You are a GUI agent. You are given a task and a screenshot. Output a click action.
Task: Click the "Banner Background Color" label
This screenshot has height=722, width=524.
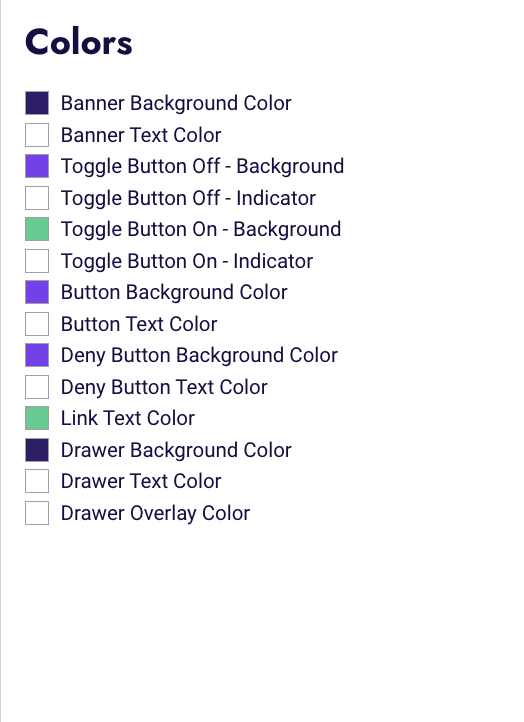pos(176,103)
